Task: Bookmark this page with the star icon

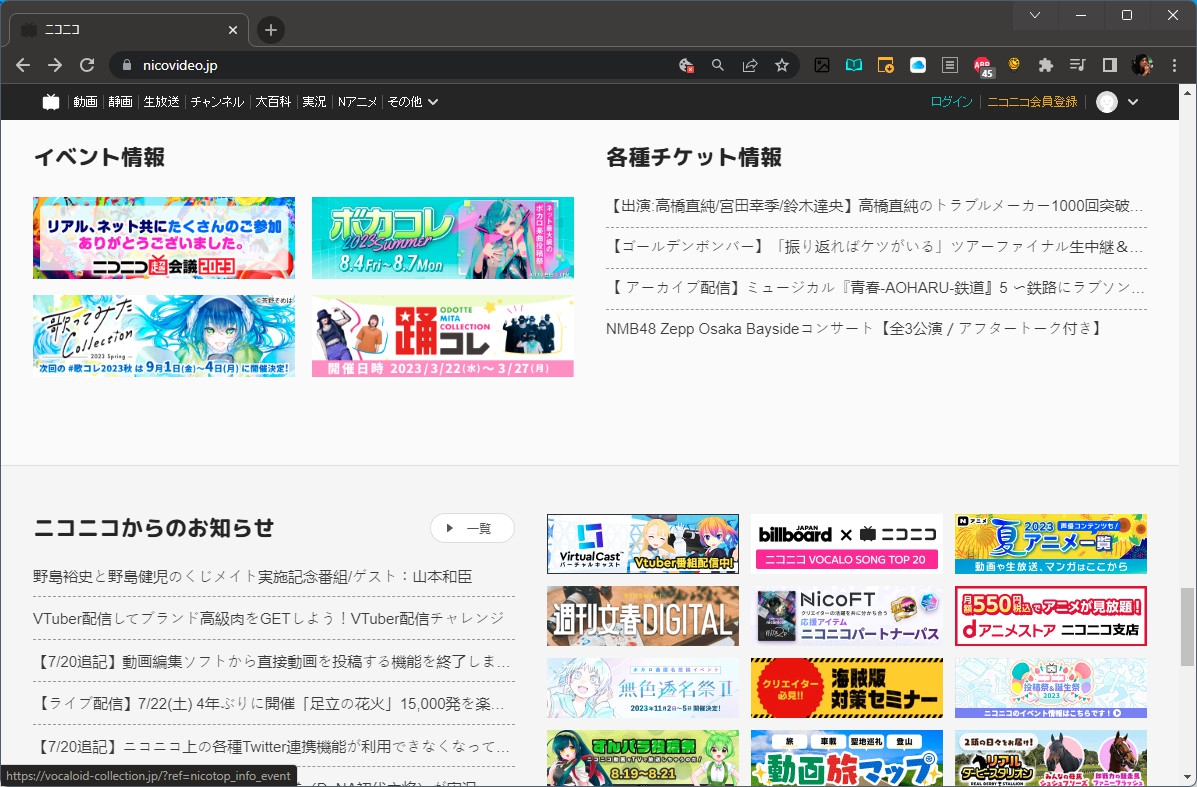Action: click(x=782, y=66)
